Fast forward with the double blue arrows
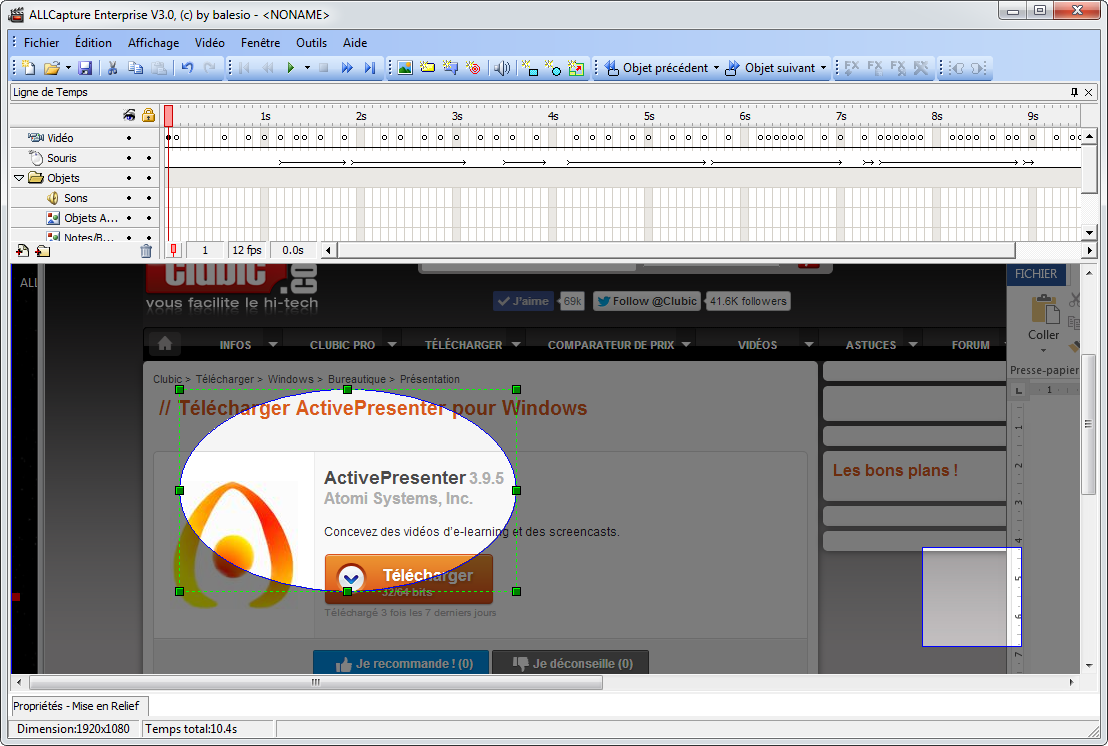1108x746 pixels. coord(346,68)
